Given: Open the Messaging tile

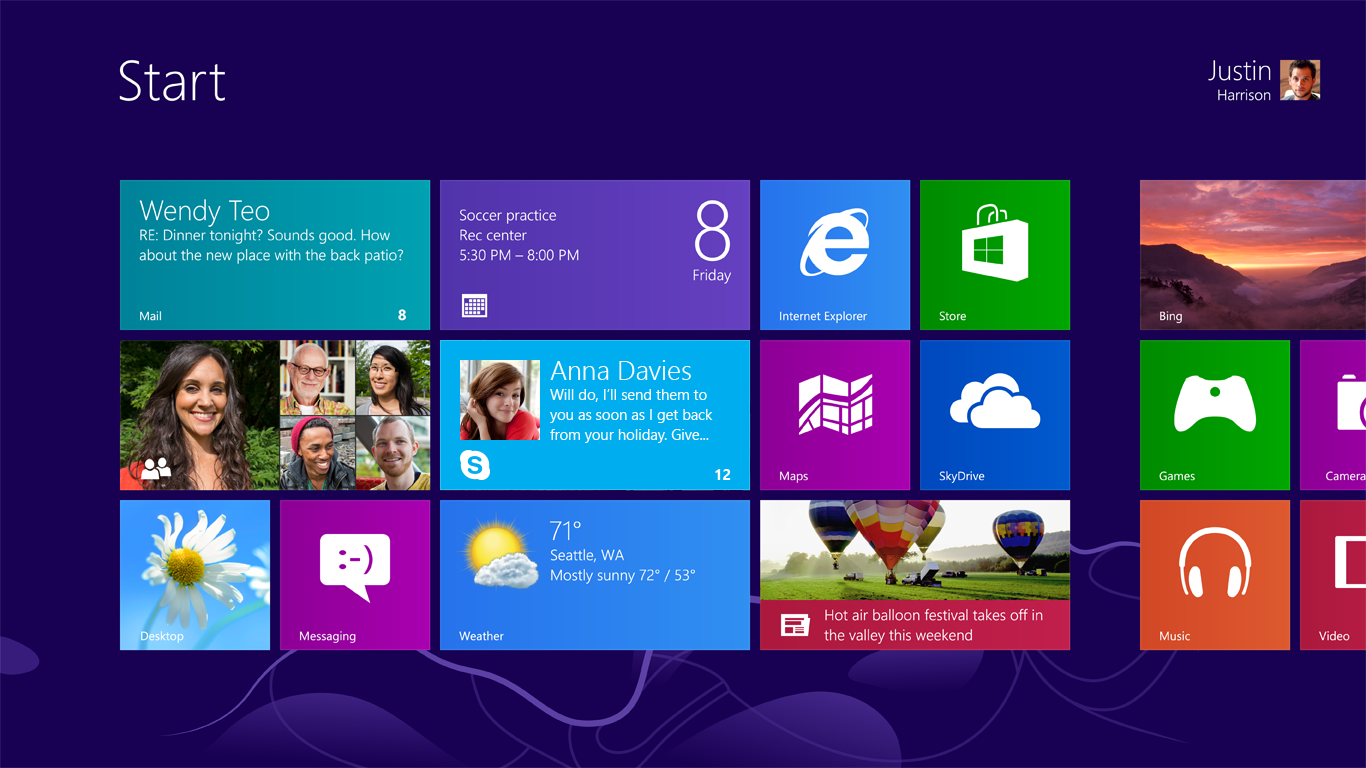Looking at the screenshot, I should pos(355,575).
